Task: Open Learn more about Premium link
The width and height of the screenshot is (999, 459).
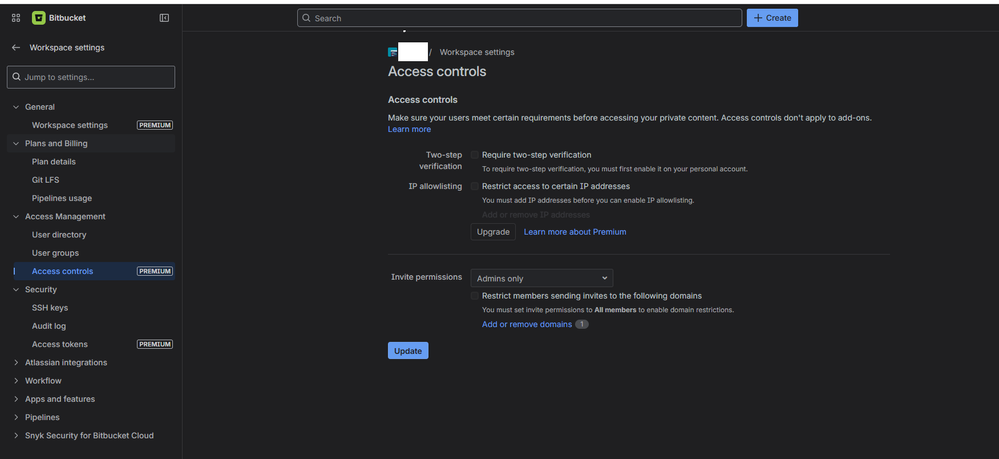Action: point(575,232)
